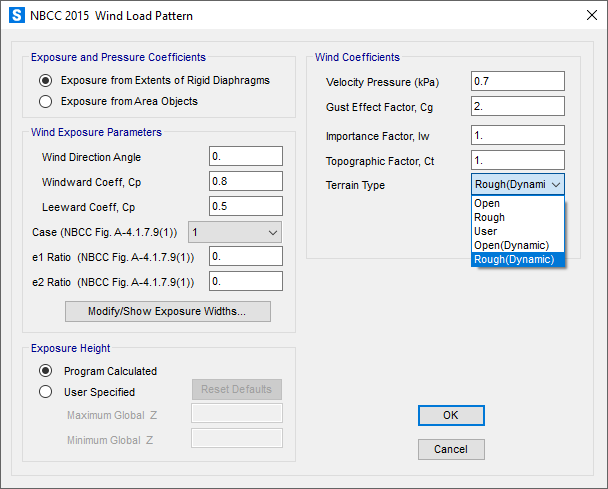This screenshot has width=608, height=489.
Task: Edit the Gust Effect Factor, Cg field
Action: click(518, 106)
